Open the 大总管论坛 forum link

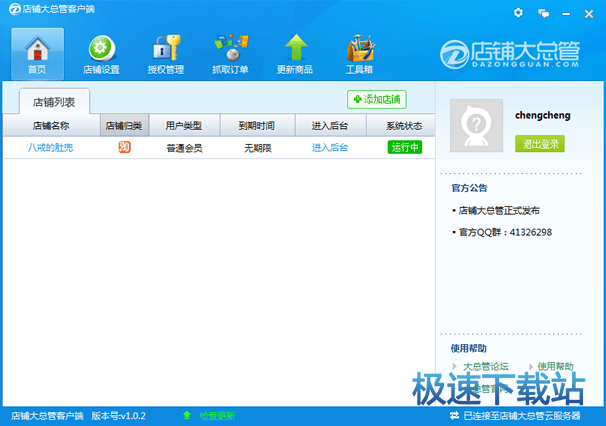pyautogui.click(x=486, y=366)
